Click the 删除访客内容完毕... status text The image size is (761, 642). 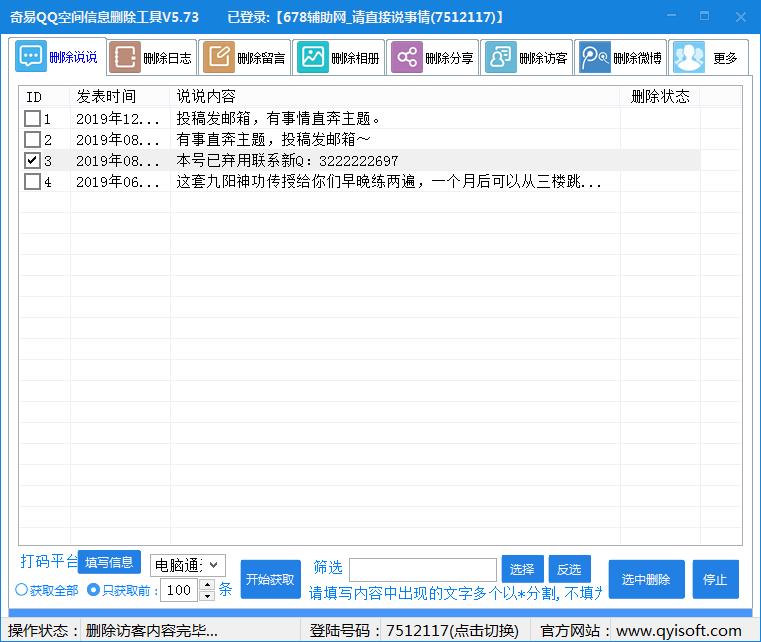pyautogui.click(x=151, y=630)
